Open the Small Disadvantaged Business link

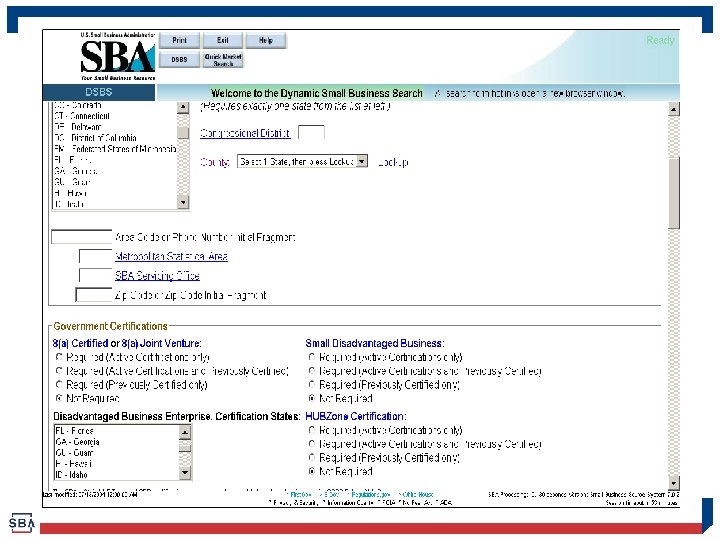374,343
